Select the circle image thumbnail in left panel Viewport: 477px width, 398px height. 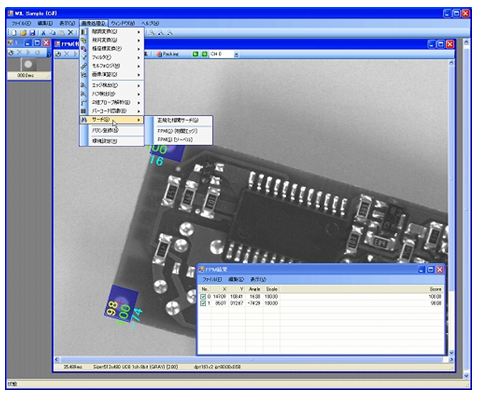tap(29, 65)
